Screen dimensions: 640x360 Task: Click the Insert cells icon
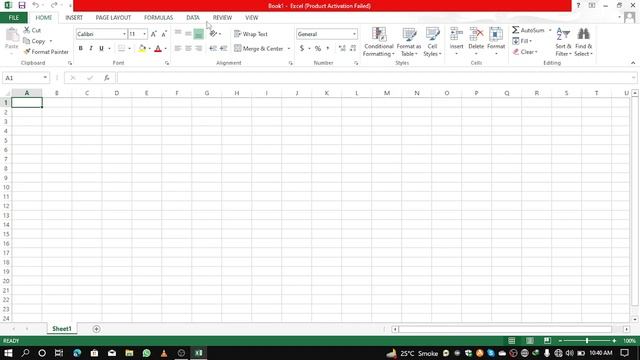click(456, 34)
